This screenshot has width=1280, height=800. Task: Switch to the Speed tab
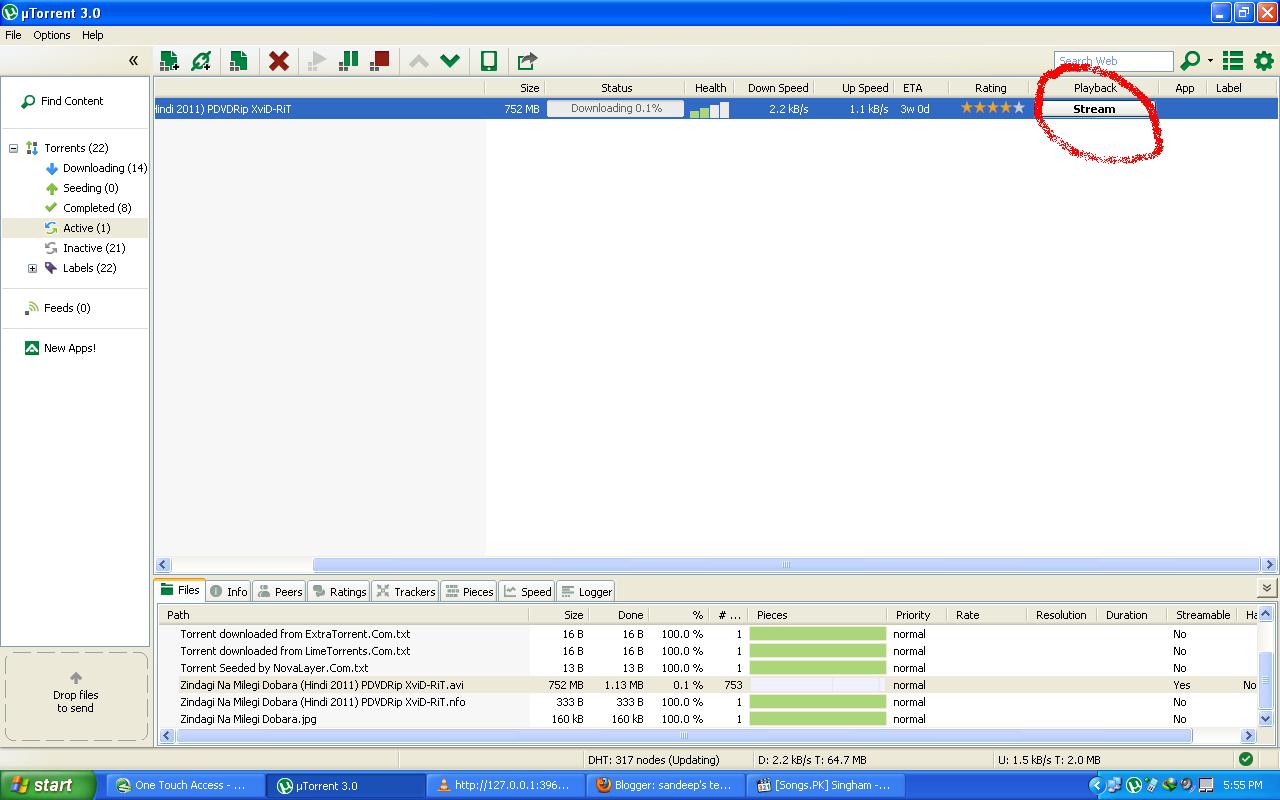tap(527, 591)
